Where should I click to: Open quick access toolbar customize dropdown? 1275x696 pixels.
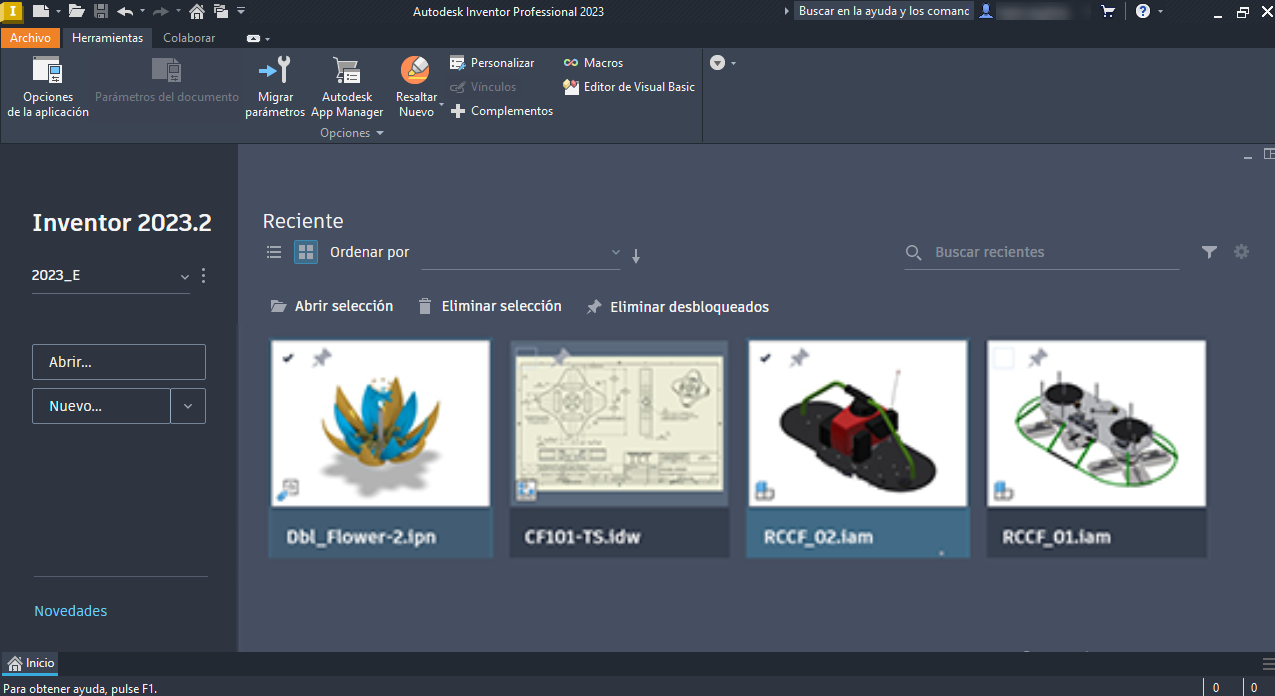[239, 11]
